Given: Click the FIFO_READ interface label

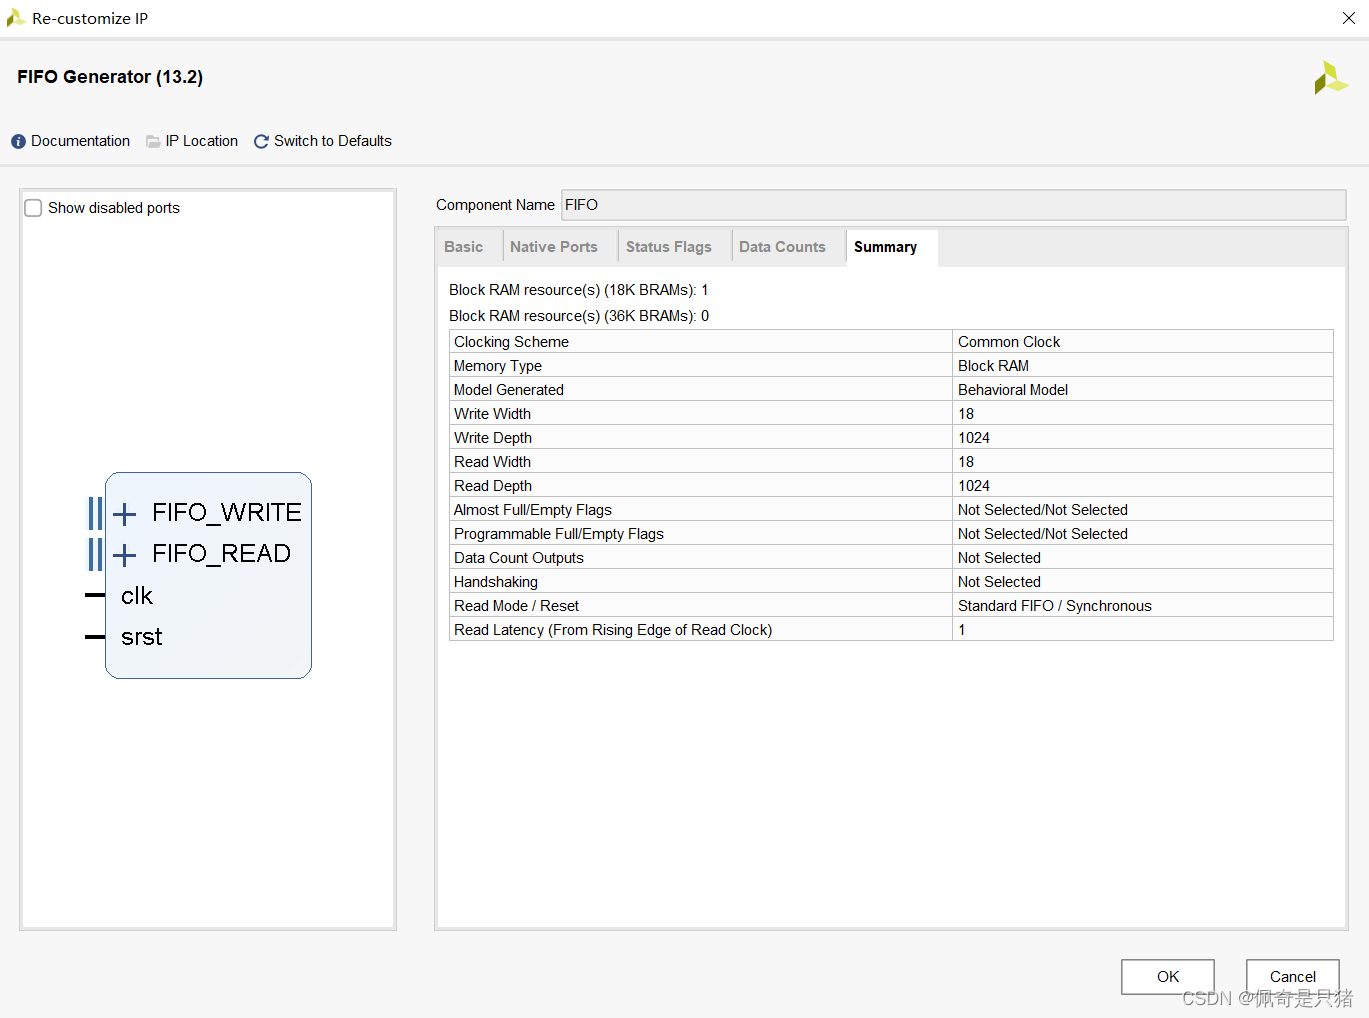Looking at the screenshot, I should point(221,553).
